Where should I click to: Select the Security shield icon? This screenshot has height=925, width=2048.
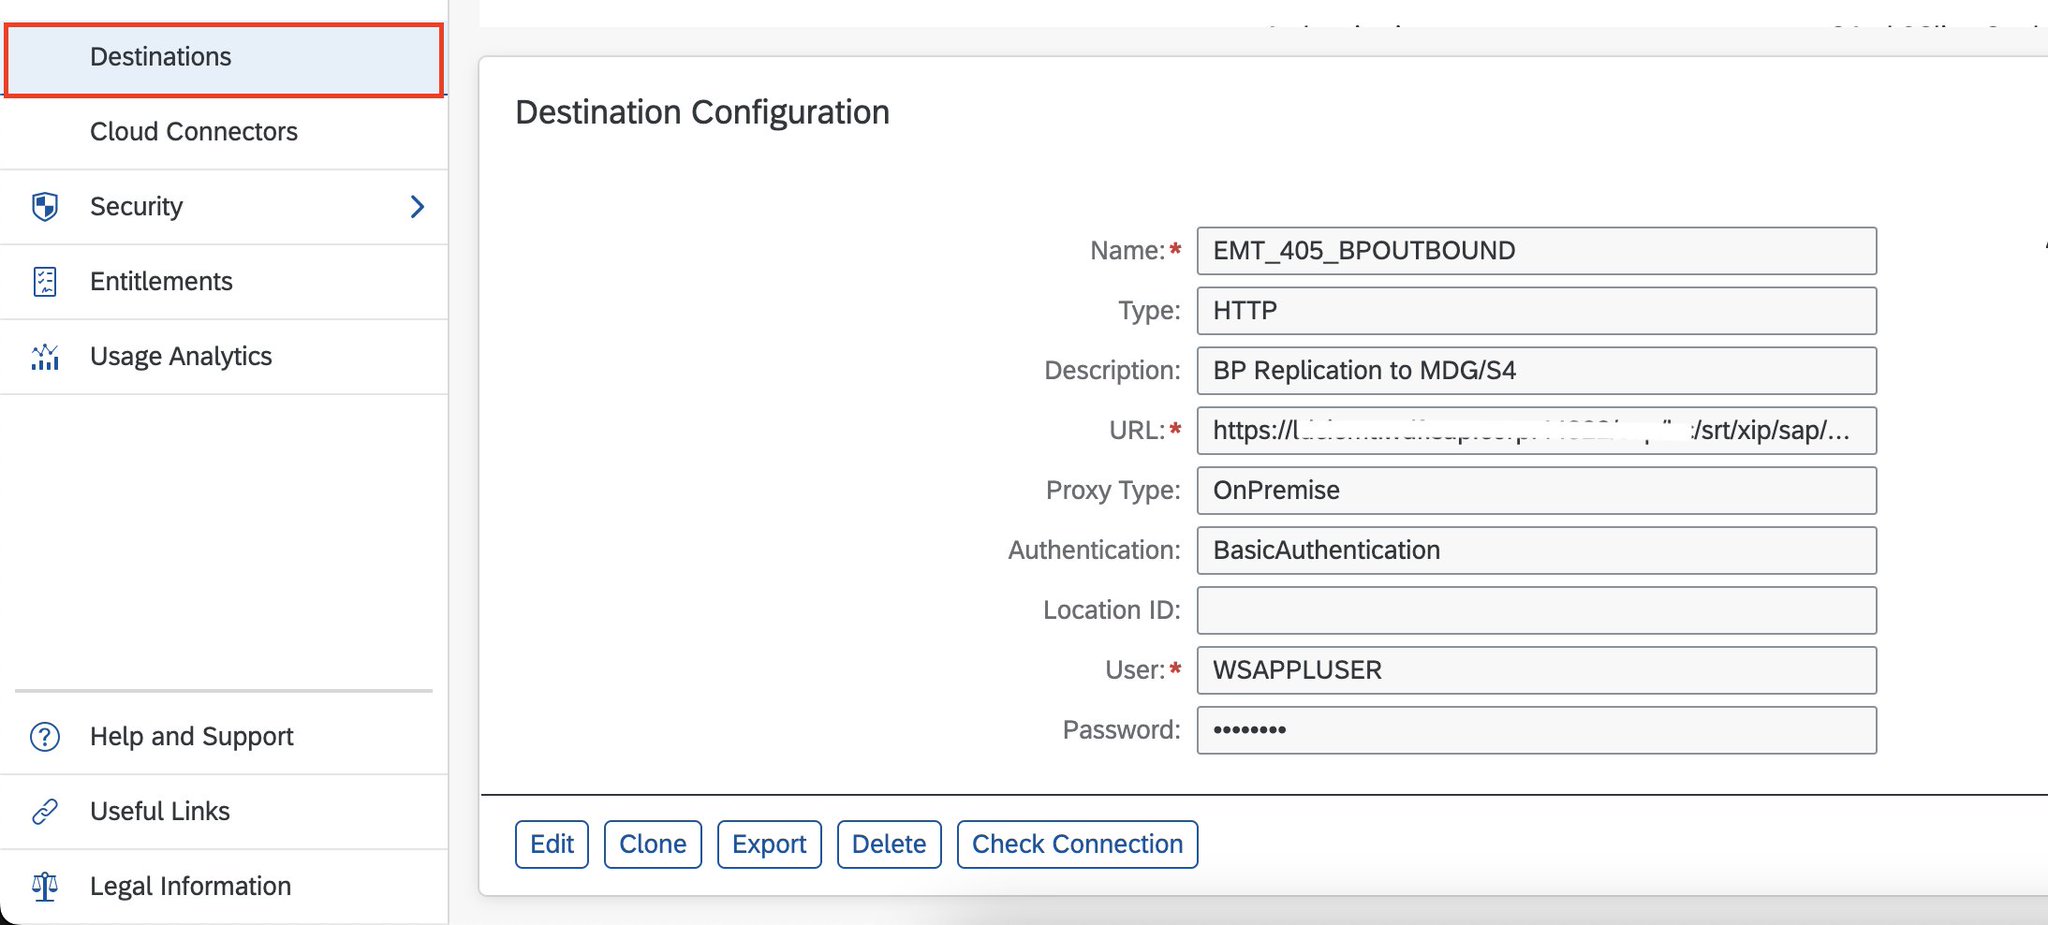pyautogui.click(x=45, y=206)
